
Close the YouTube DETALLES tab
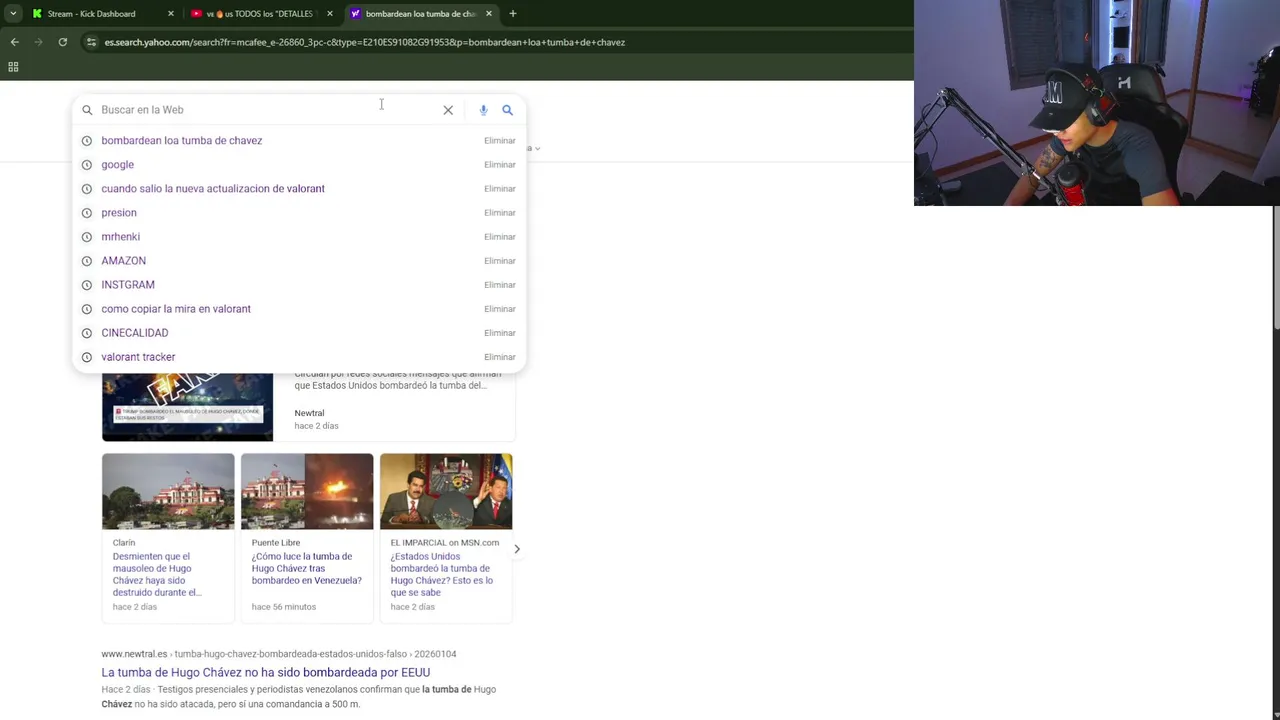tap(329, 14)
